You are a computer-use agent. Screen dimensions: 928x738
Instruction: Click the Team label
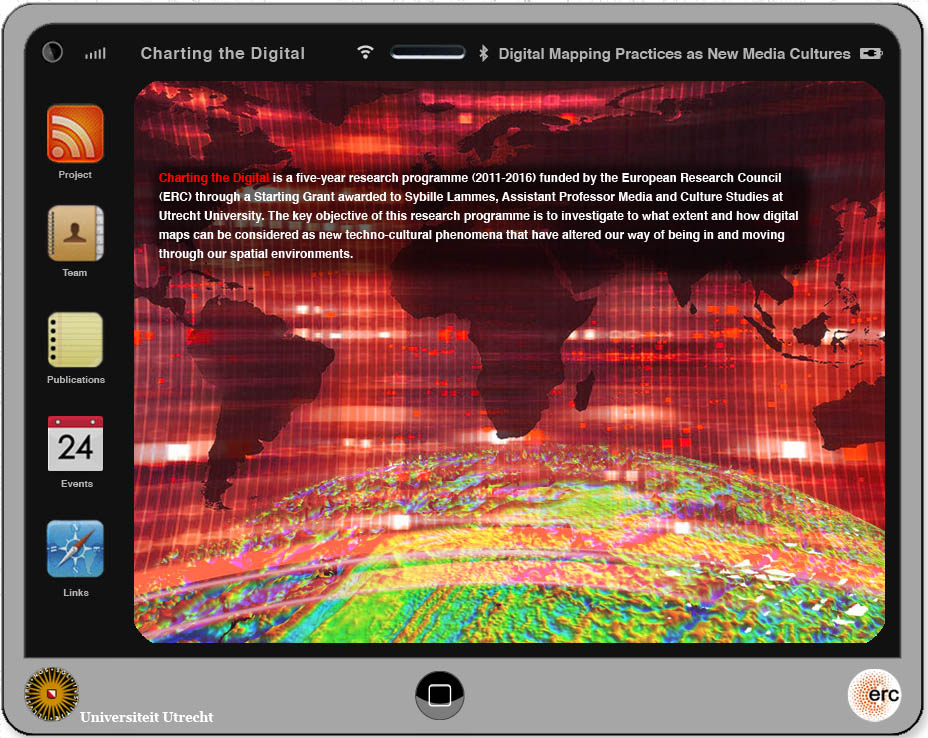[x=75, y=273]
